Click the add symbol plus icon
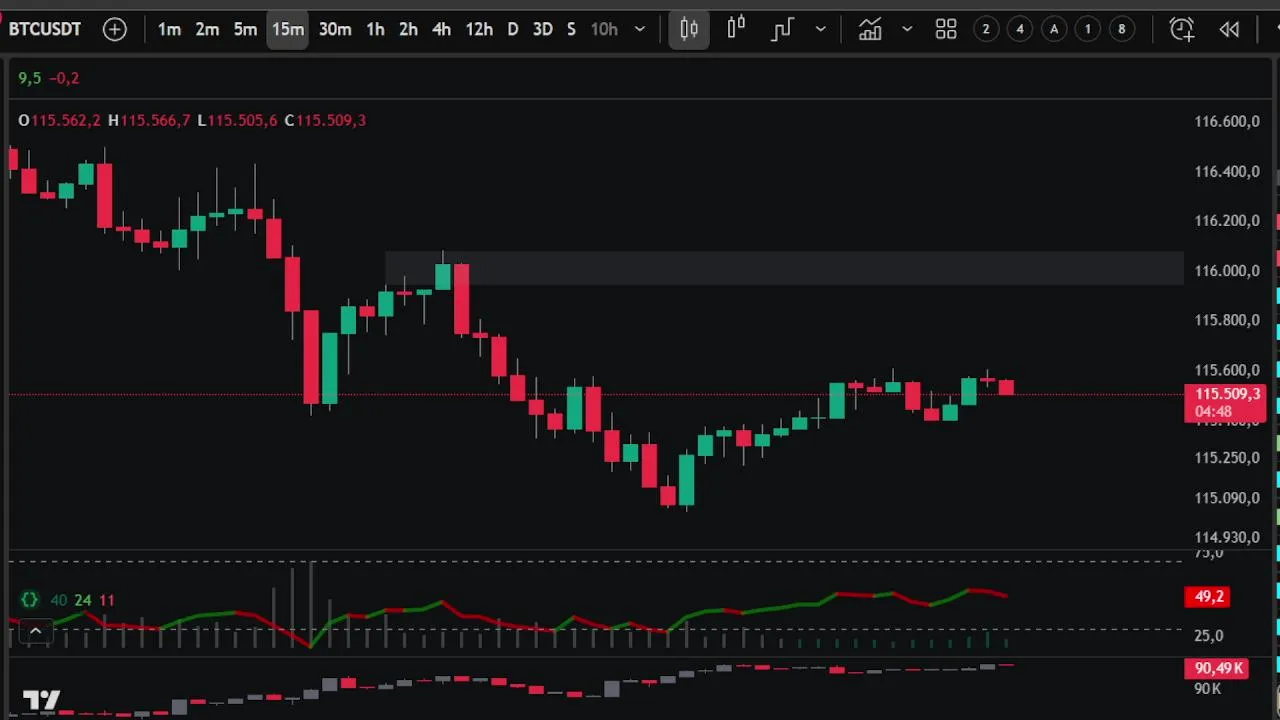 [x=115, y=29]
